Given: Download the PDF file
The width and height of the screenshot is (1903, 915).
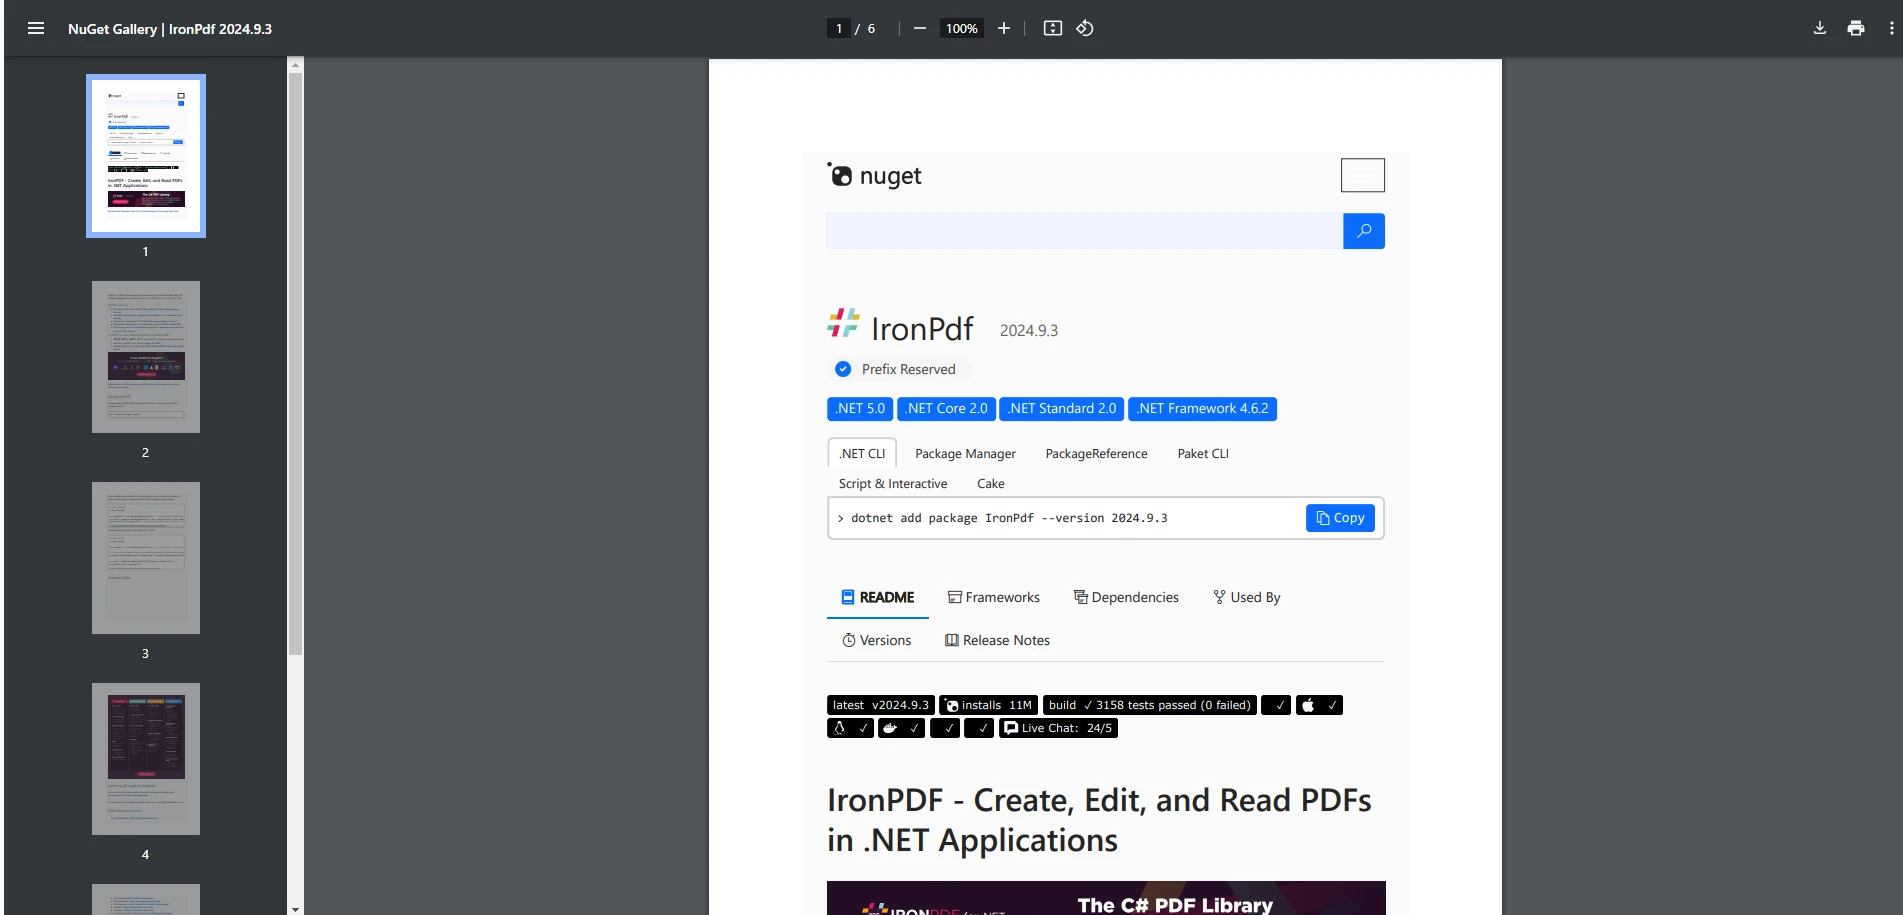Looking at the screenshot, I should pyautogui.click(x=1820, y=28).
